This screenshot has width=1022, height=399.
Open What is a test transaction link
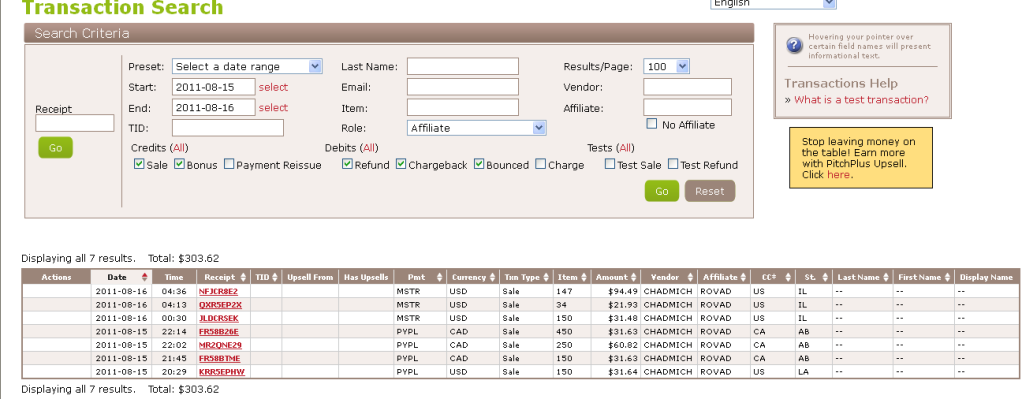(861, 100)
